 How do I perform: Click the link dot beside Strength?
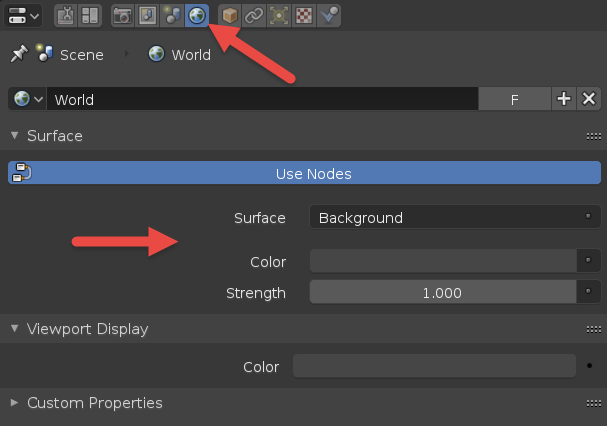[588, 292]
